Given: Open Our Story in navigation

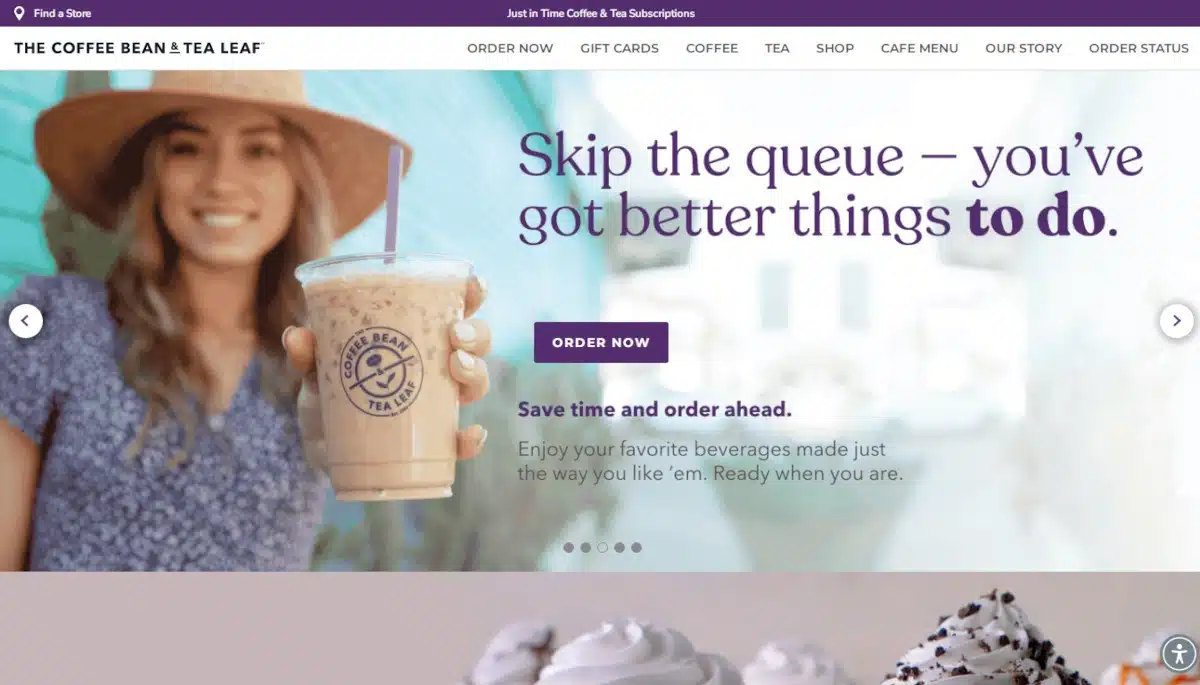Looking at the screenshot, I should tap(1023, 48).
